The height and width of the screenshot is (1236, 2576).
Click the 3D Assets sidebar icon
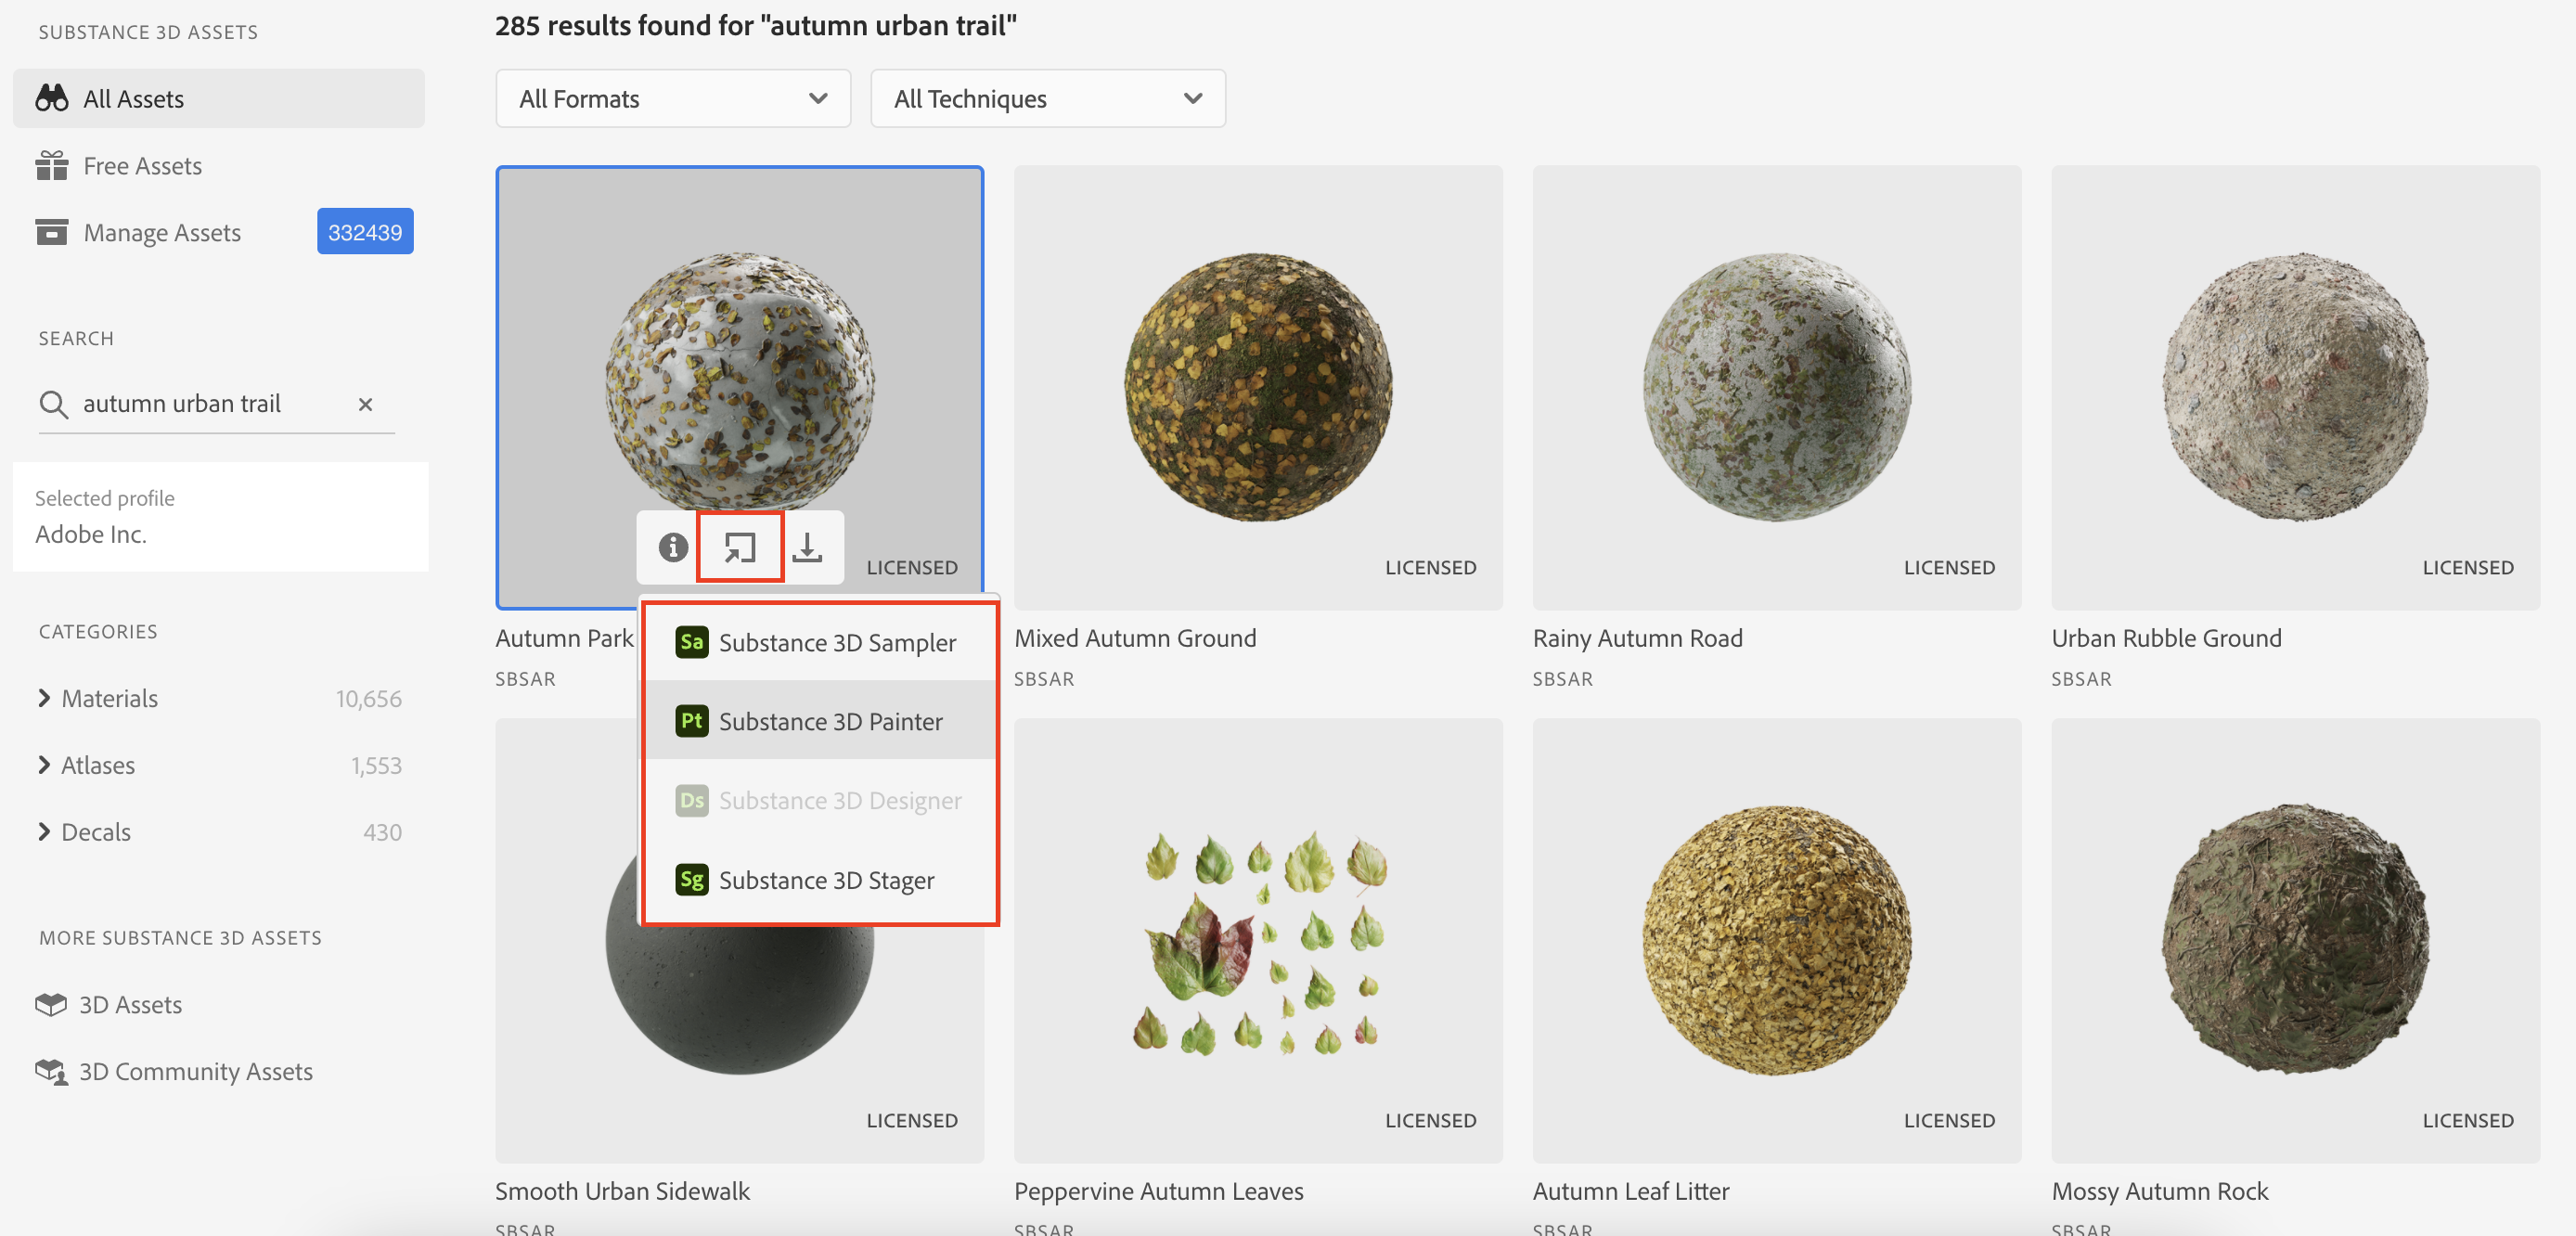pos(52,1004)
